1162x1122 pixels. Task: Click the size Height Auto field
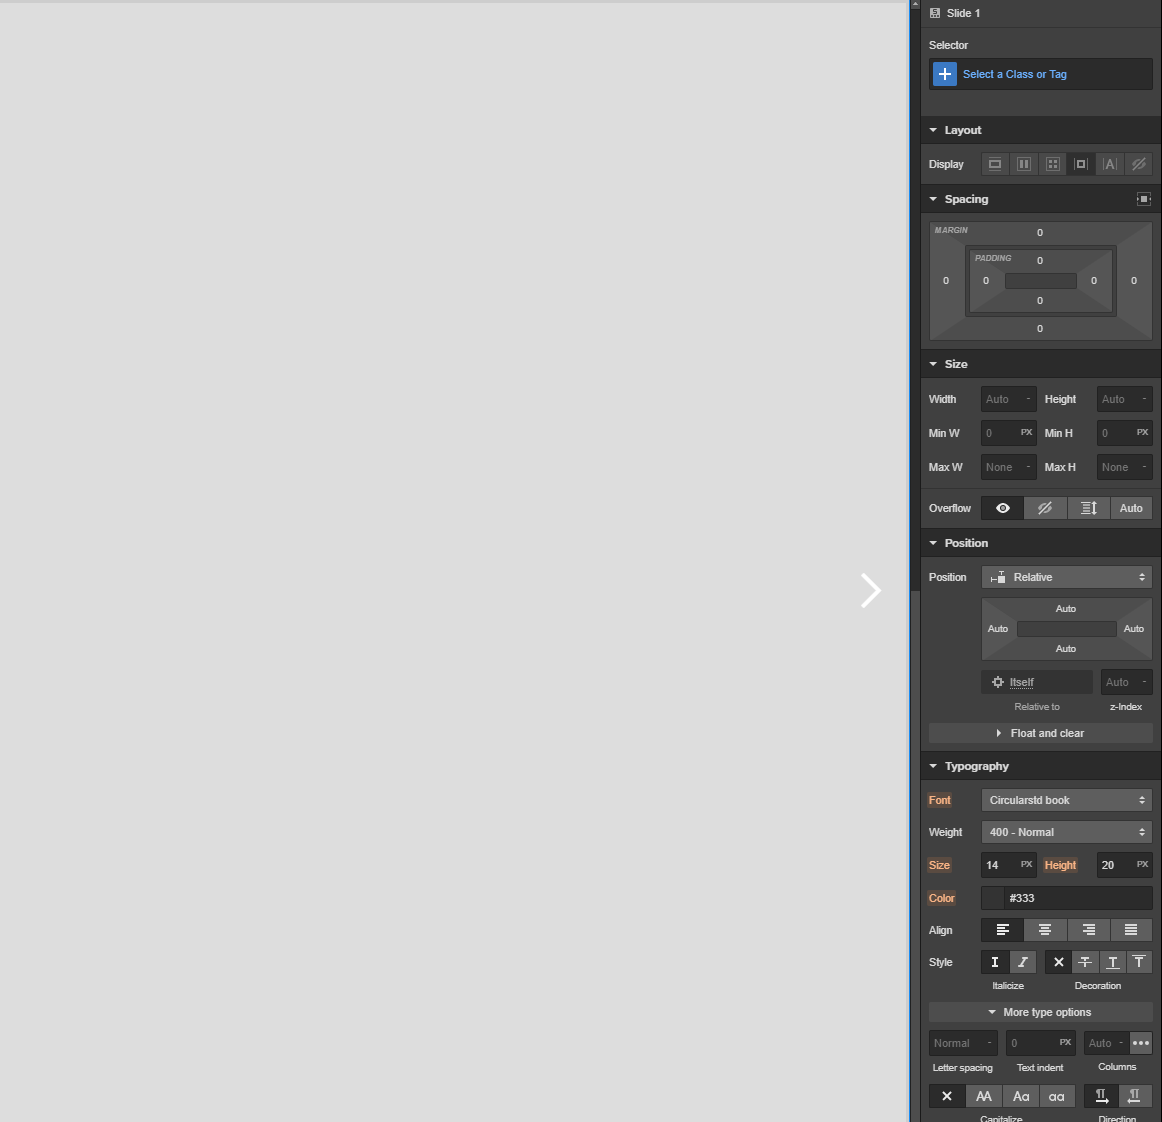(1124, 399)
